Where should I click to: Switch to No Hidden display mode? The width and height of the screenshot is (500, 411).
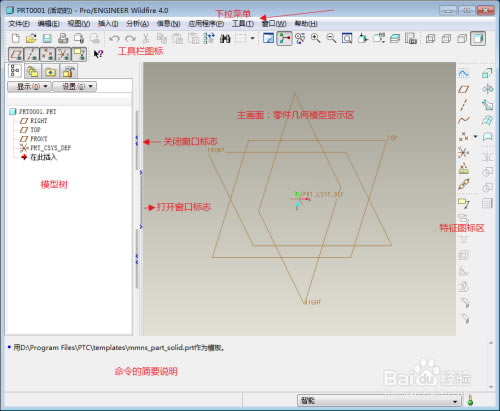point(462,39)
